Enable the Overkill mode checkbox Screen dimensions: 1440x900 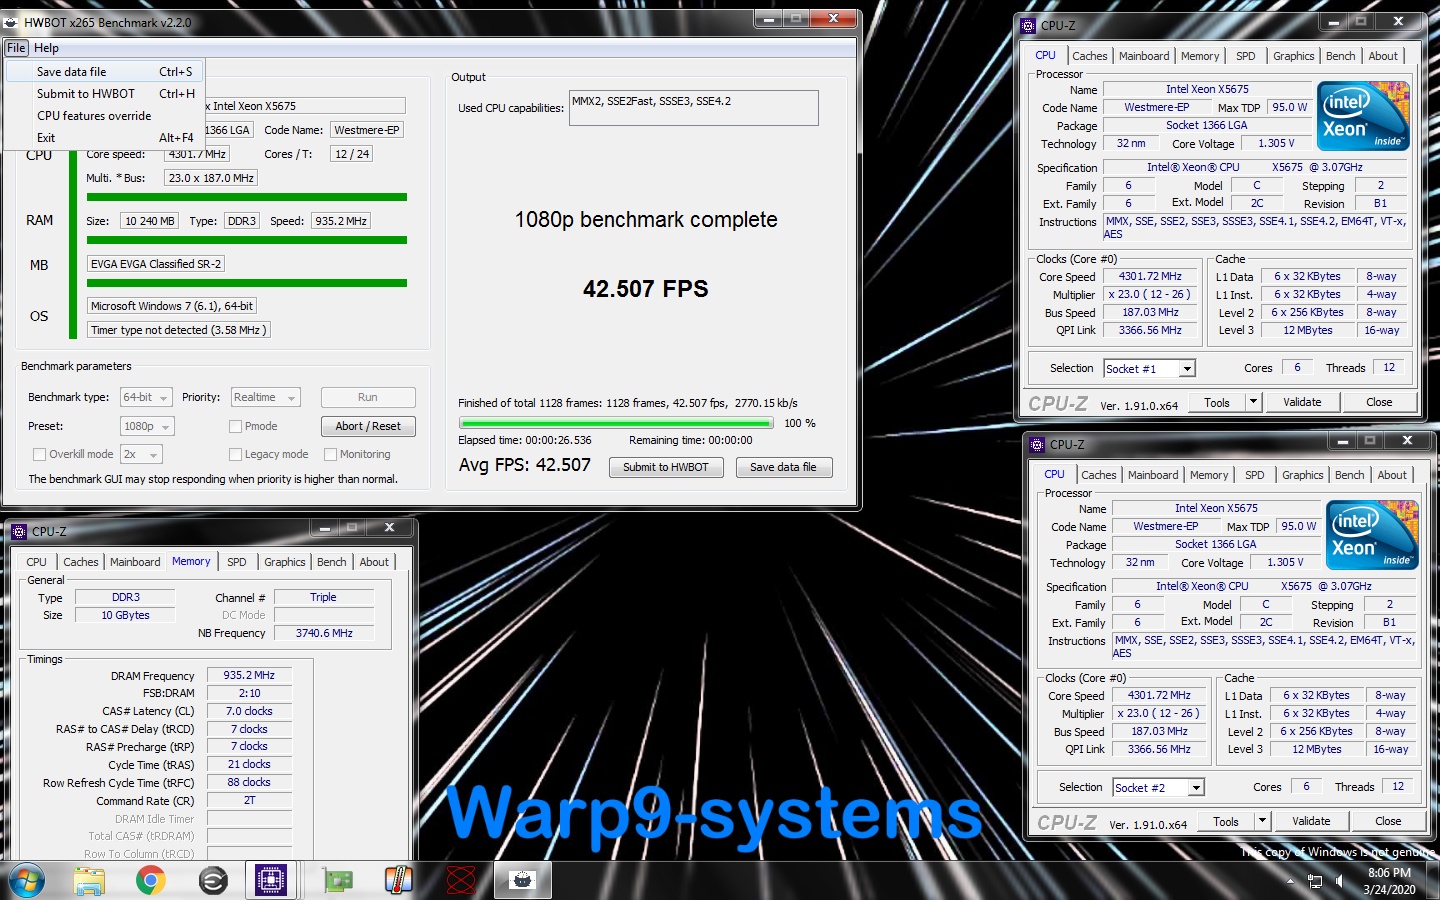coord(40,454)
